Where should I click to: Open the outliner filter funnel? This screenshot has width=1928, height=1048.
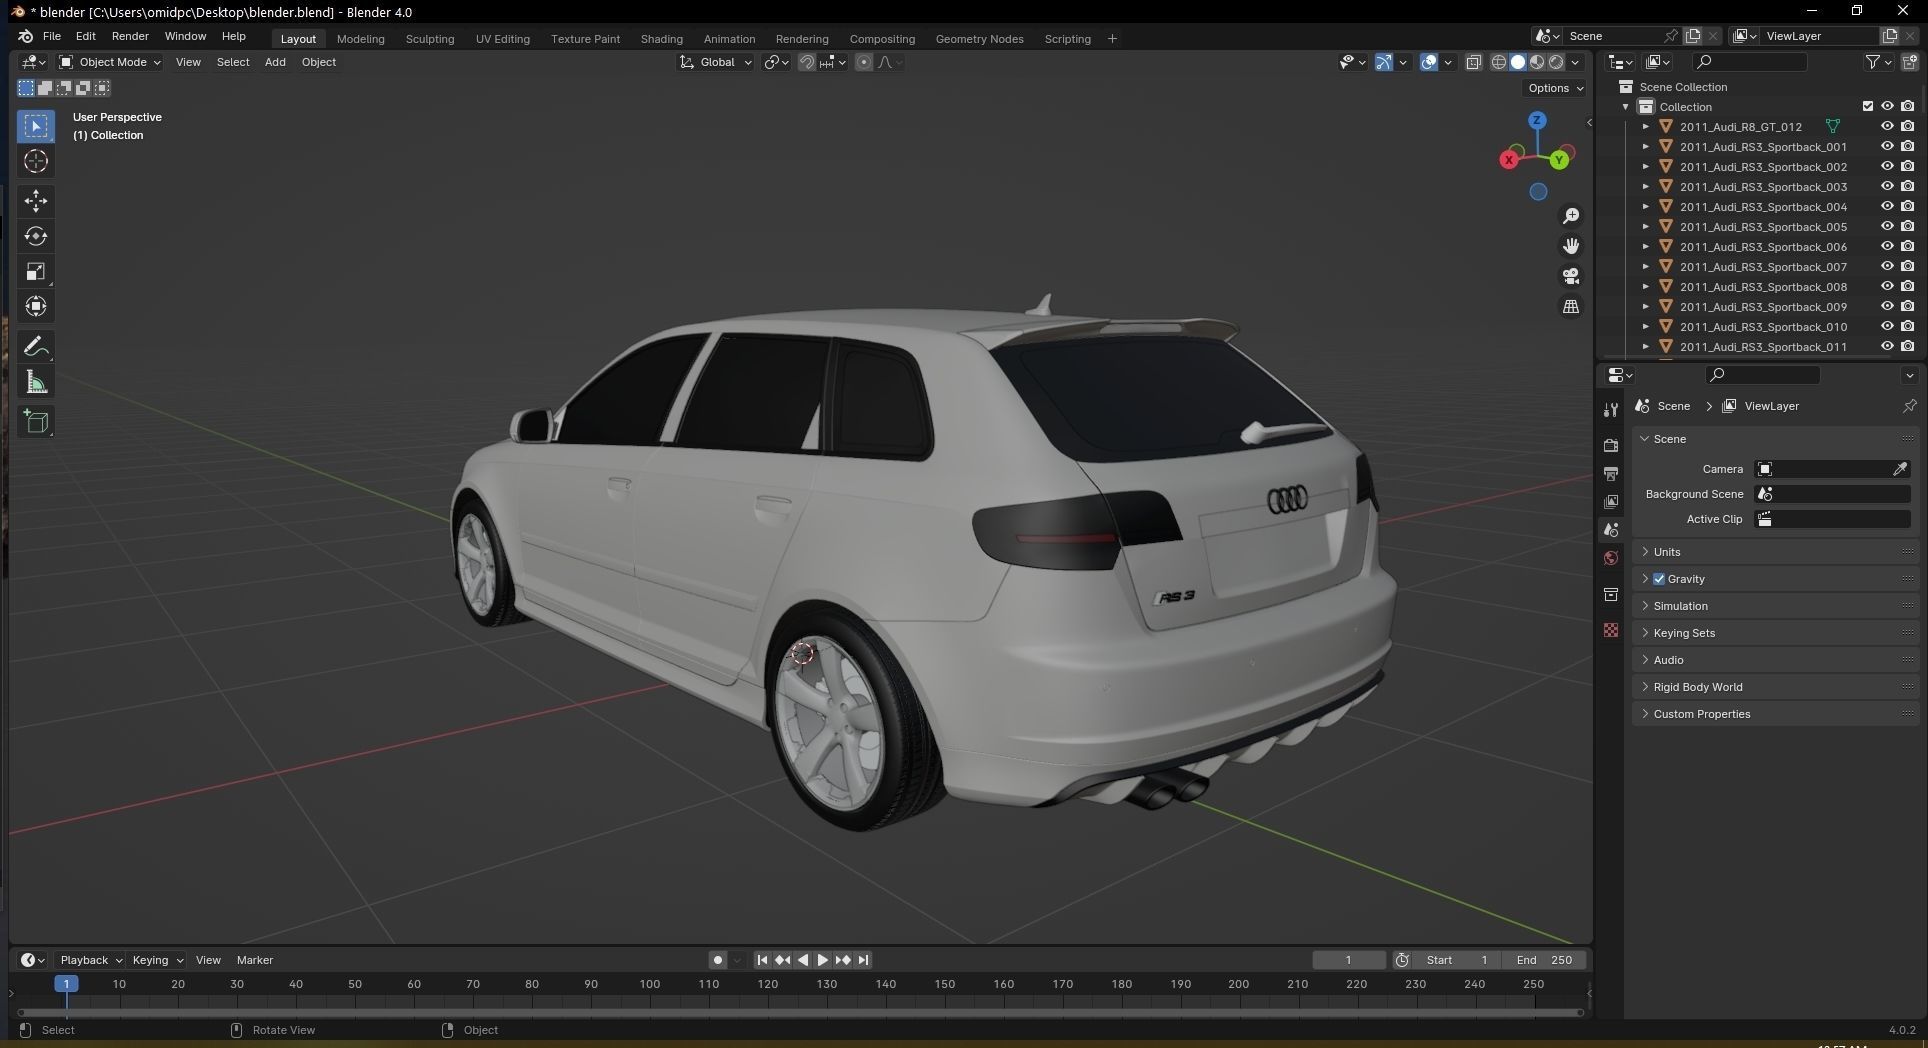tap(1872, 62)
